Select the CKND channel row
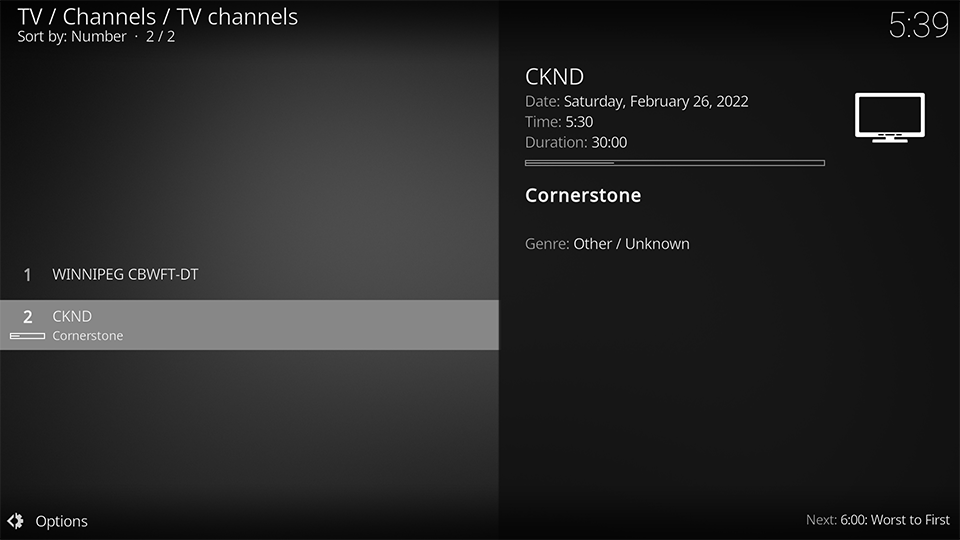Screen dimensions: 960x540 [249, 325]
